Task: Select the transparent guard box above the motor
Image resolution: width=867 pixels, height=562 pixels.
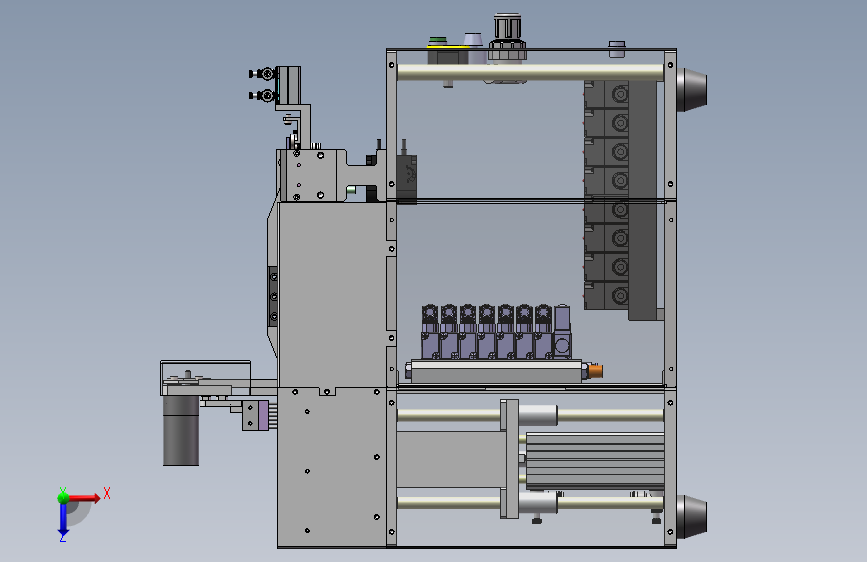Action: point(205,378)
